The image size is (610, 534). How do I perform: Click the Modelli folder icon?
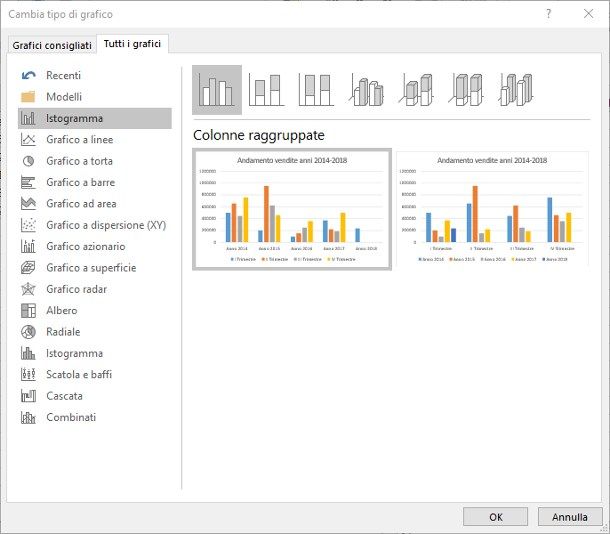[28, 97]
